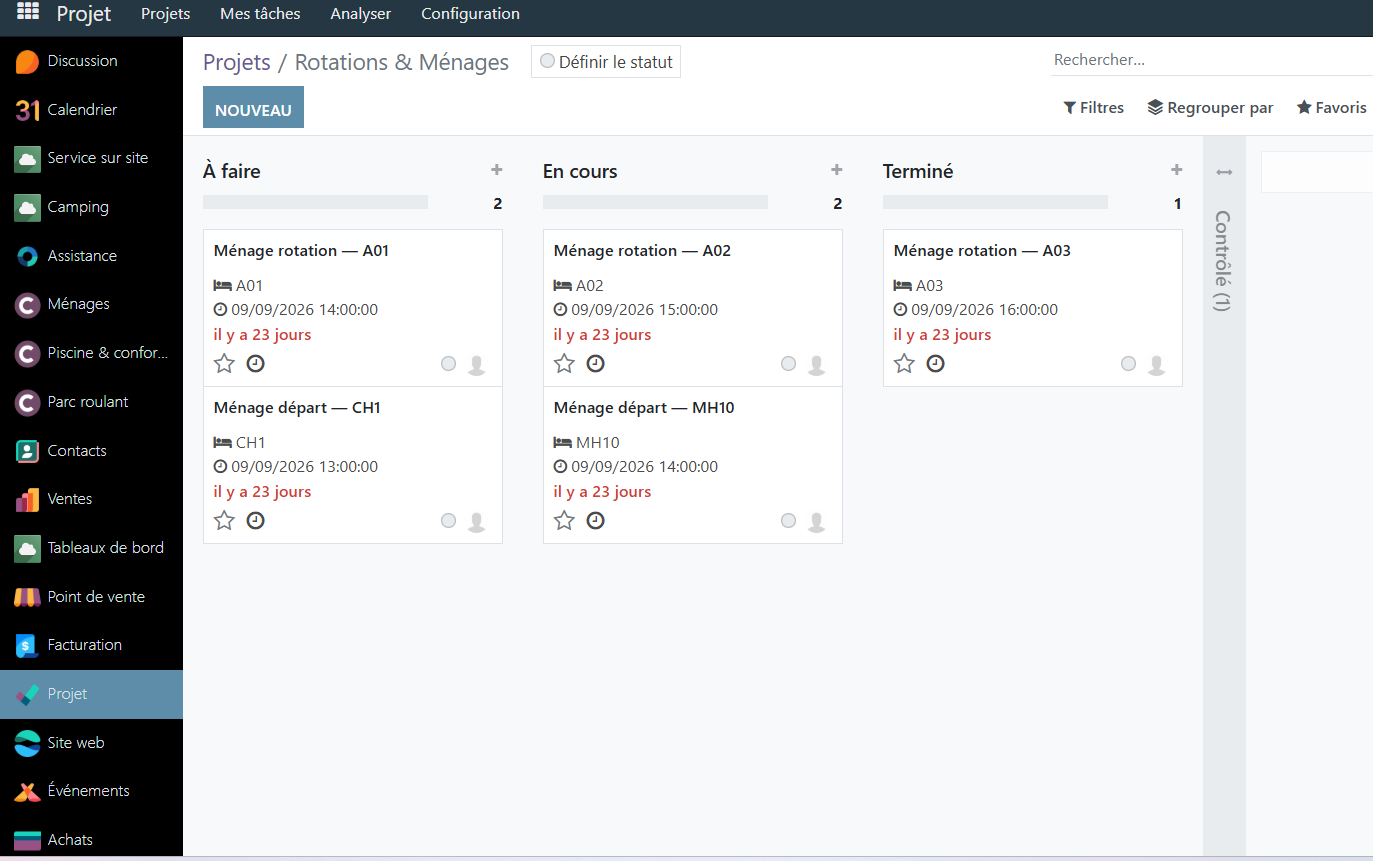Open the Mes tâches menu
Image resolution: width=1373 pixels, height=861 pixels.
pos(260,14)
